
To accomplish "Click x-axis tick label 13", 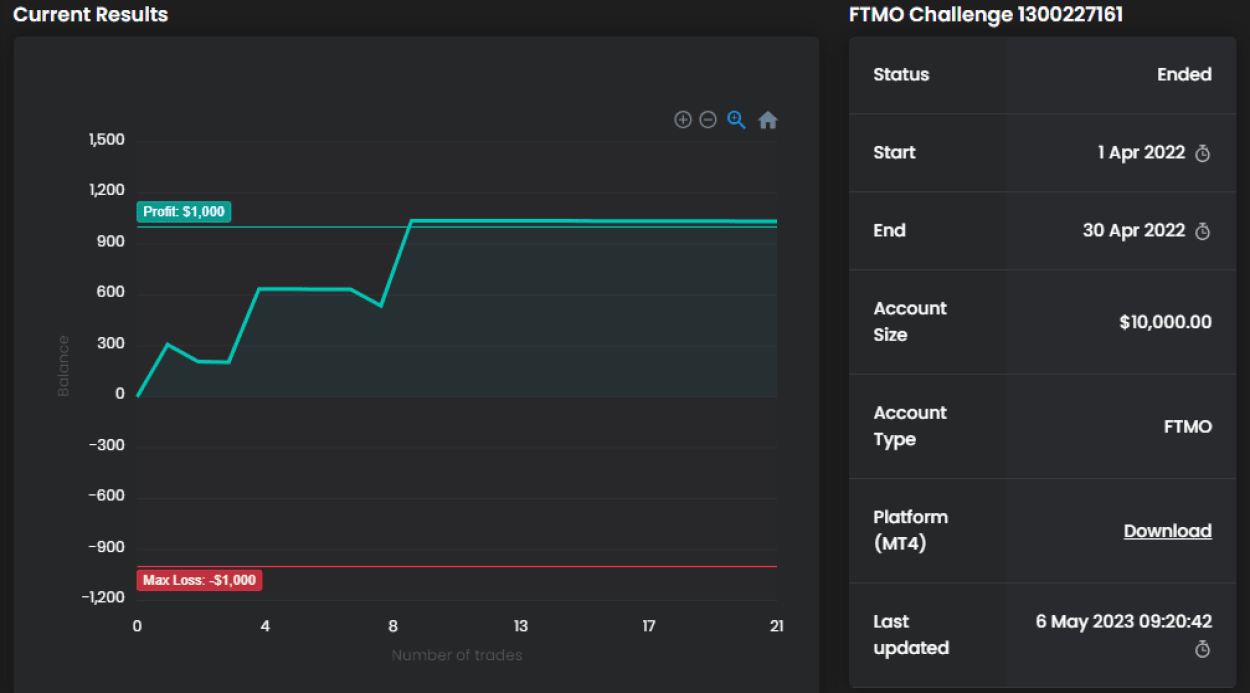I will point(521,627).
